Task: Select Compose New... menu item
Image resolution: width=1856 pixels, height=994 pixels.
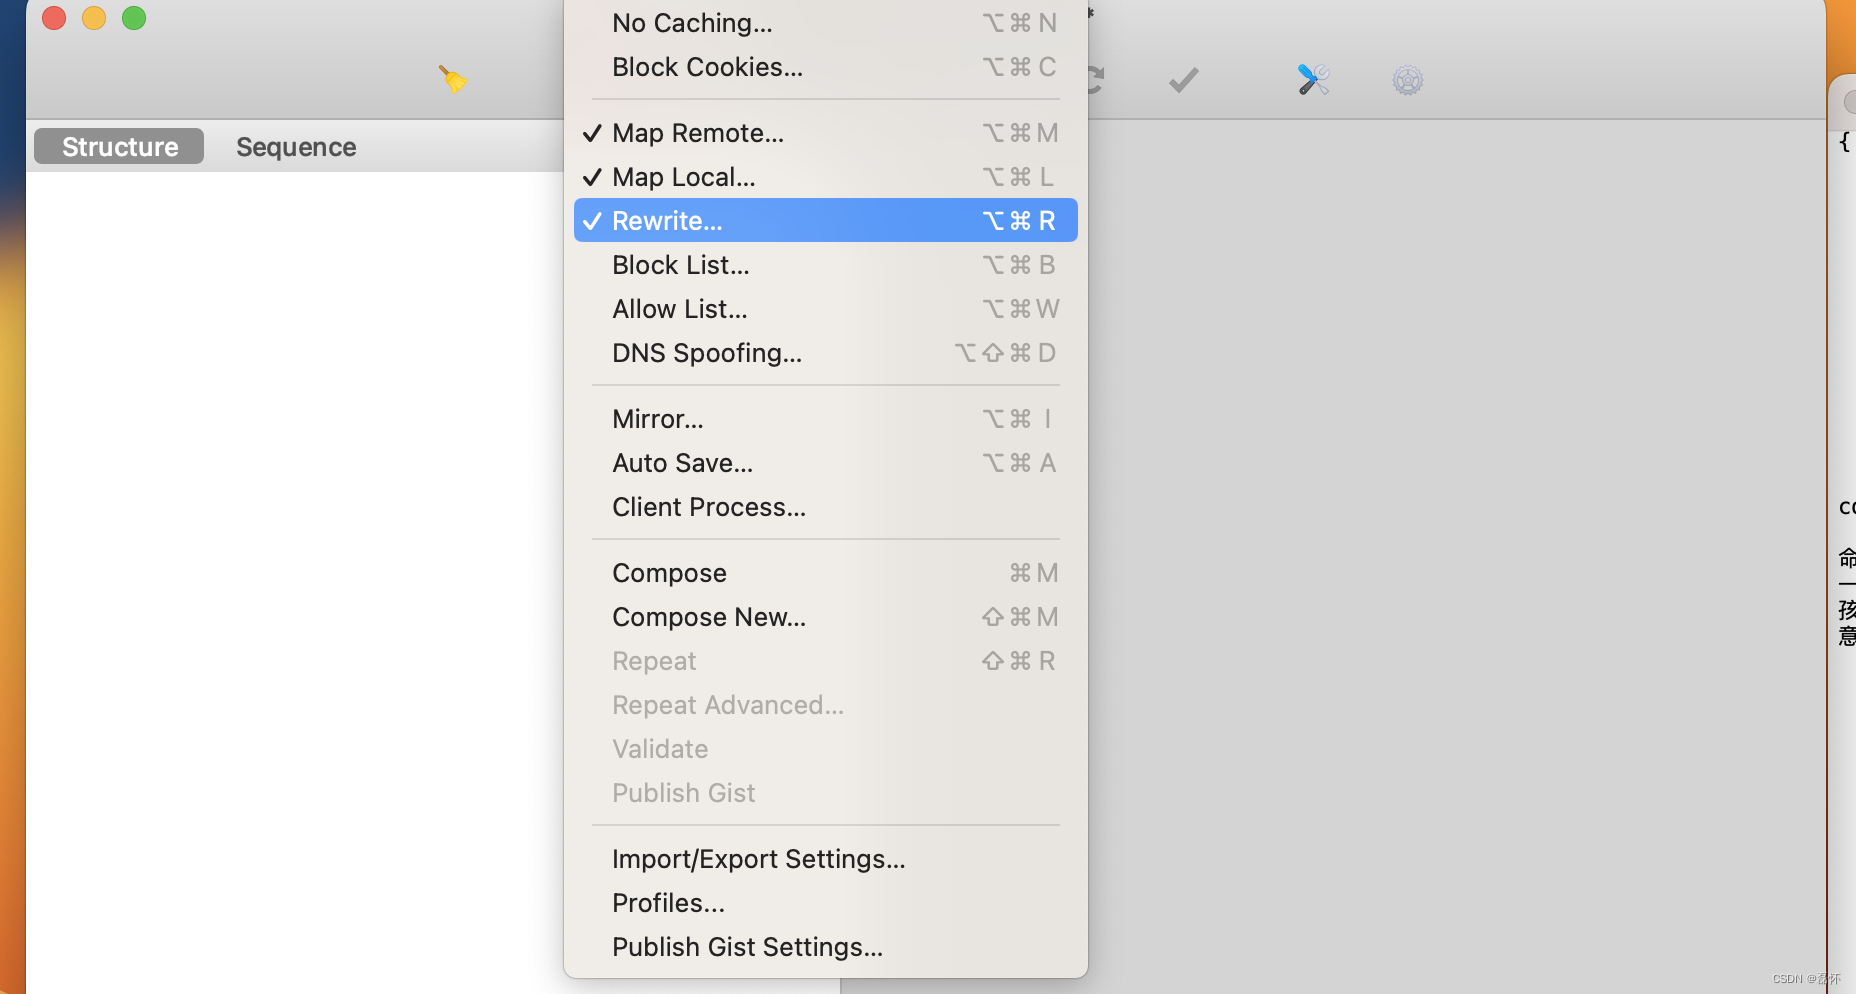Action: pyautogui.click(x=825, y=617)
